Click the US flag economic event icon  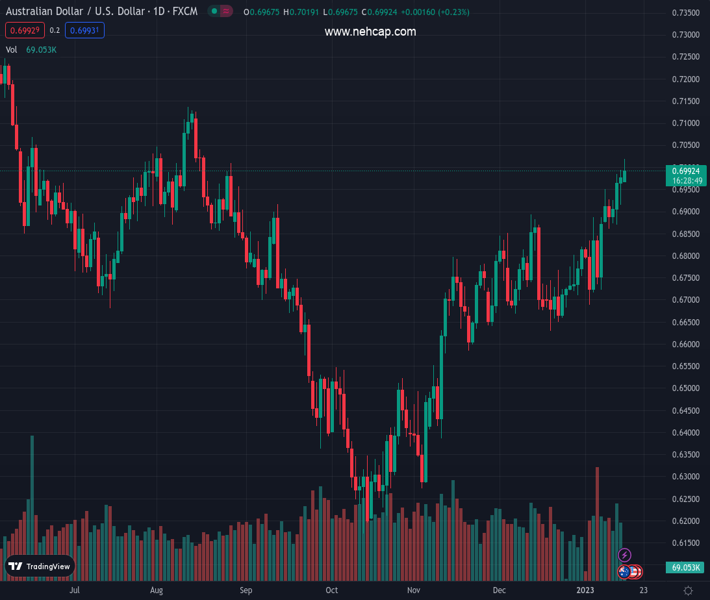(x=634, y=572)
